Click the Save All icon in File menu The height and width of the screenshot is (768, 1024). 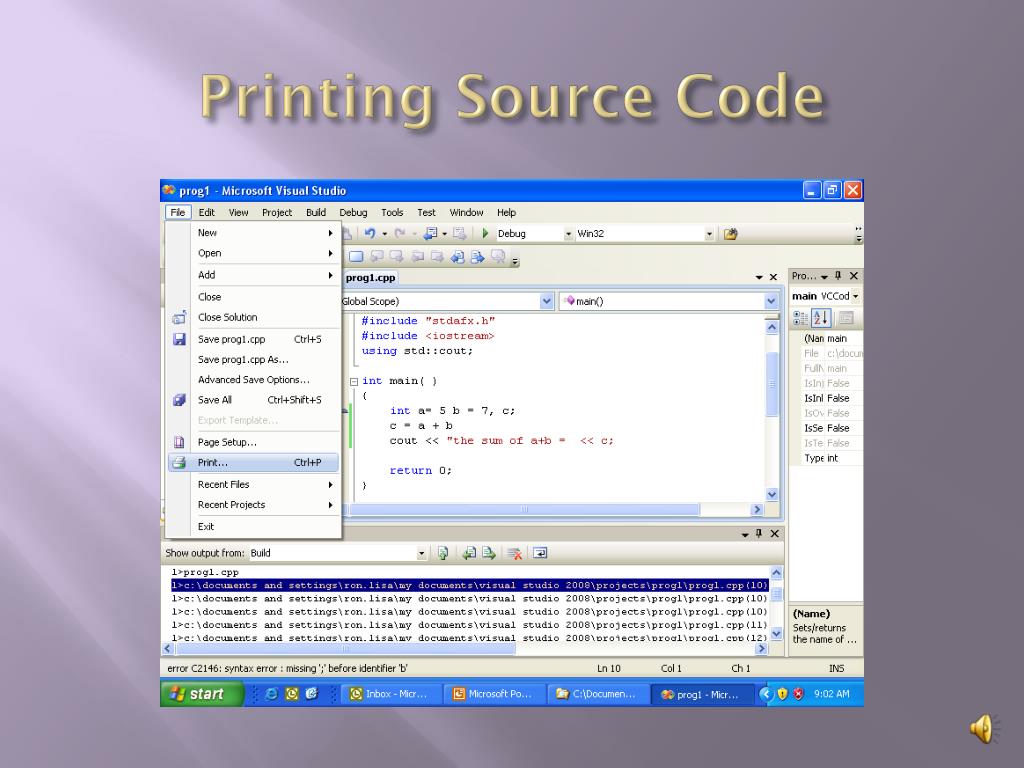[x=179, y=400]
